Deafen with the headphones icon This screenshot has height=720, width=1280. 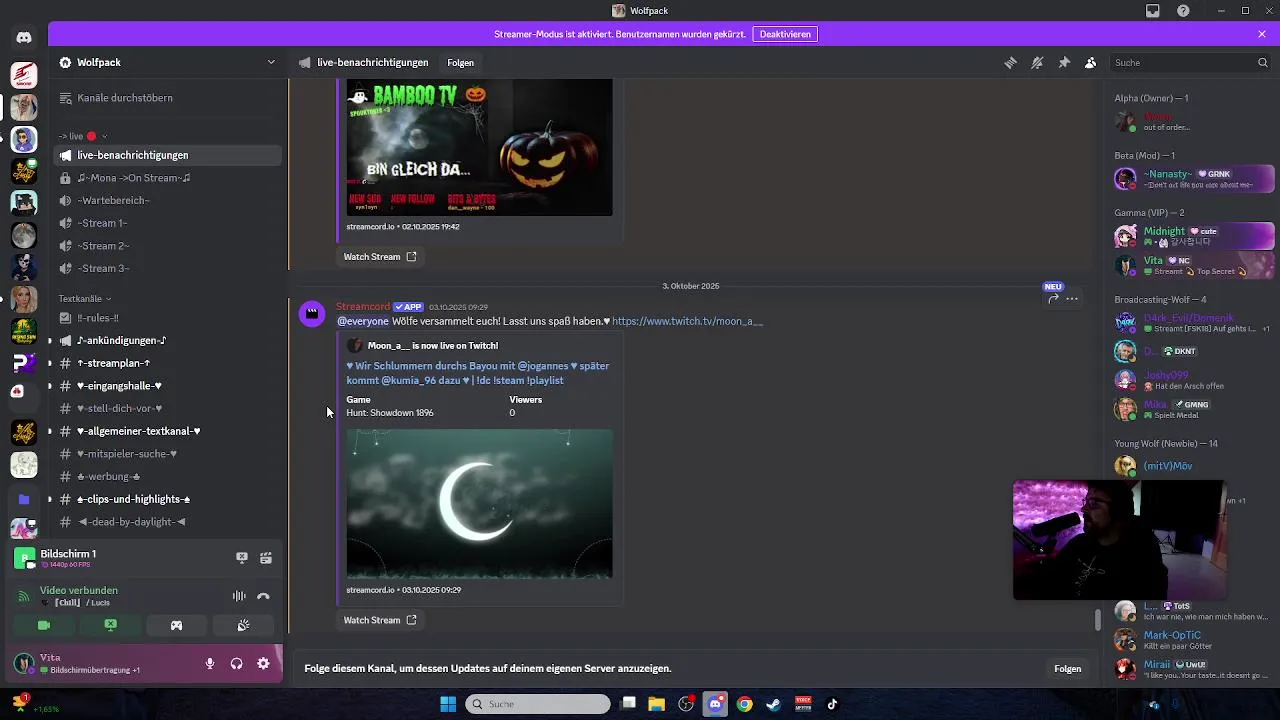[x=236, y=663]
